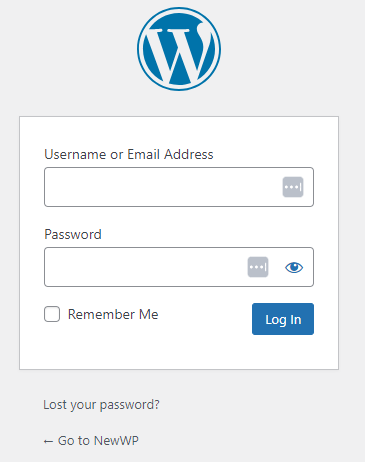
Task: Click the Password field label
Action: (73, 234)
